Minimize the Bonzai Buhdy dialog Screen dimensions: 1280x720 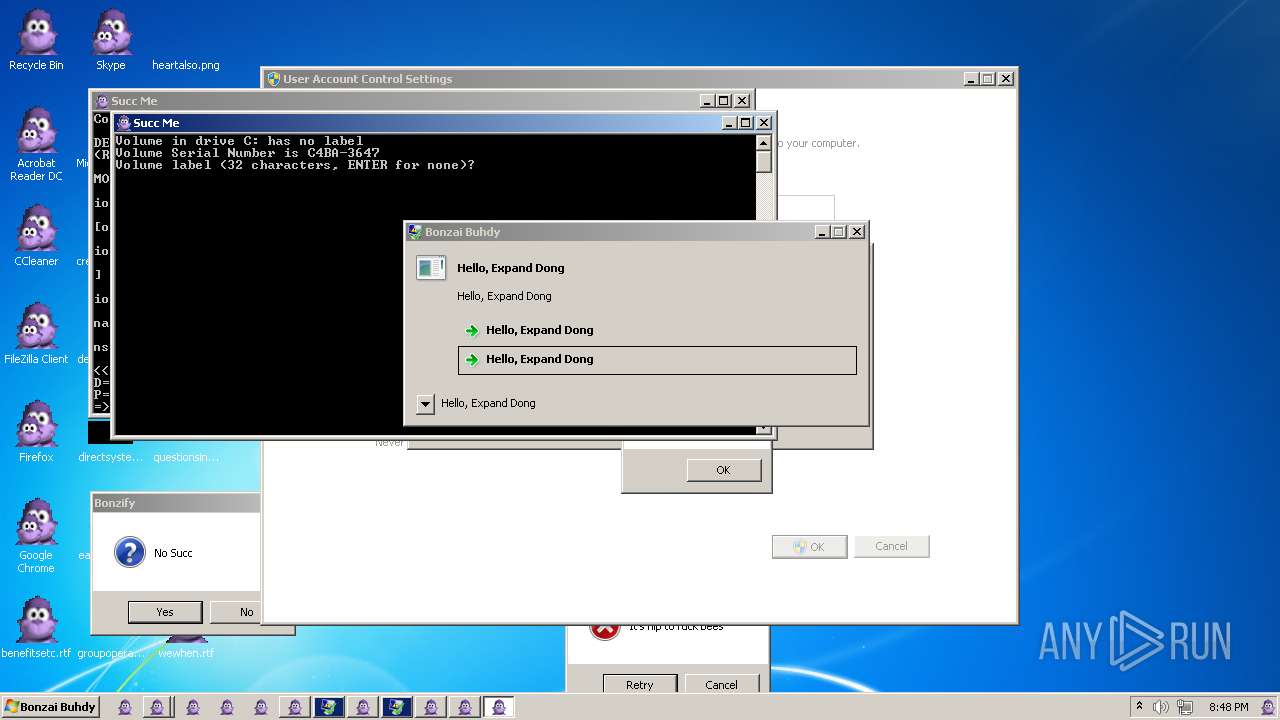tap(821, 232)
